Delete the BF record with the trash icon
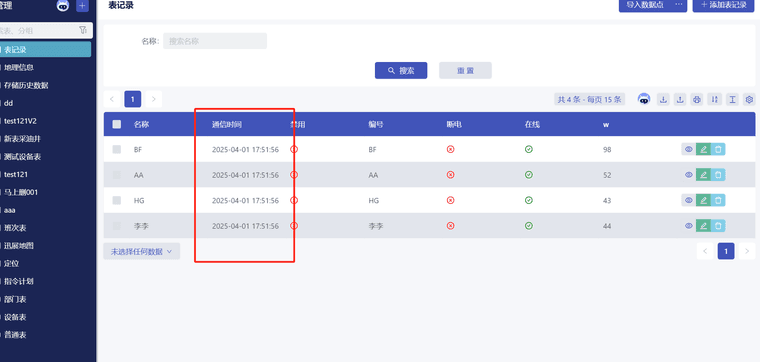The image size is (760, 362). 718,149
